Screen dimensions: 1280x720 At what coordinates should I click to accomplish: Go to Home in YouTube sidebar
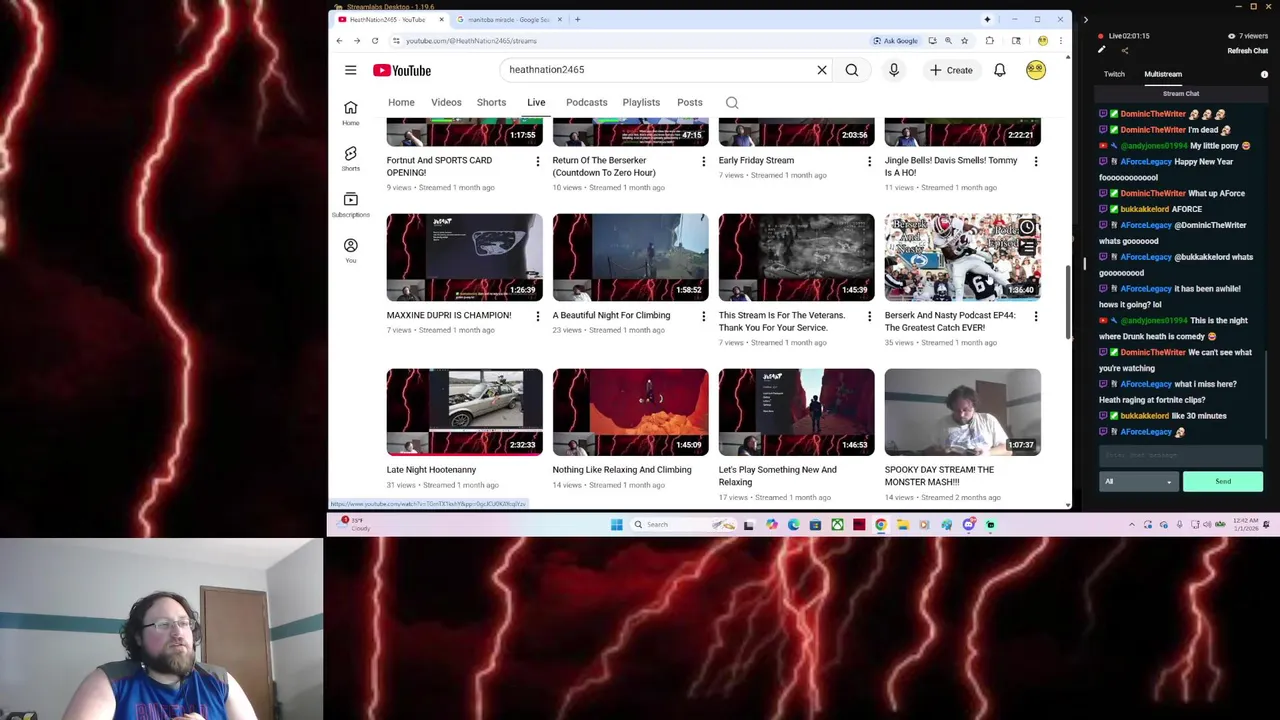(x=350, y=113)
